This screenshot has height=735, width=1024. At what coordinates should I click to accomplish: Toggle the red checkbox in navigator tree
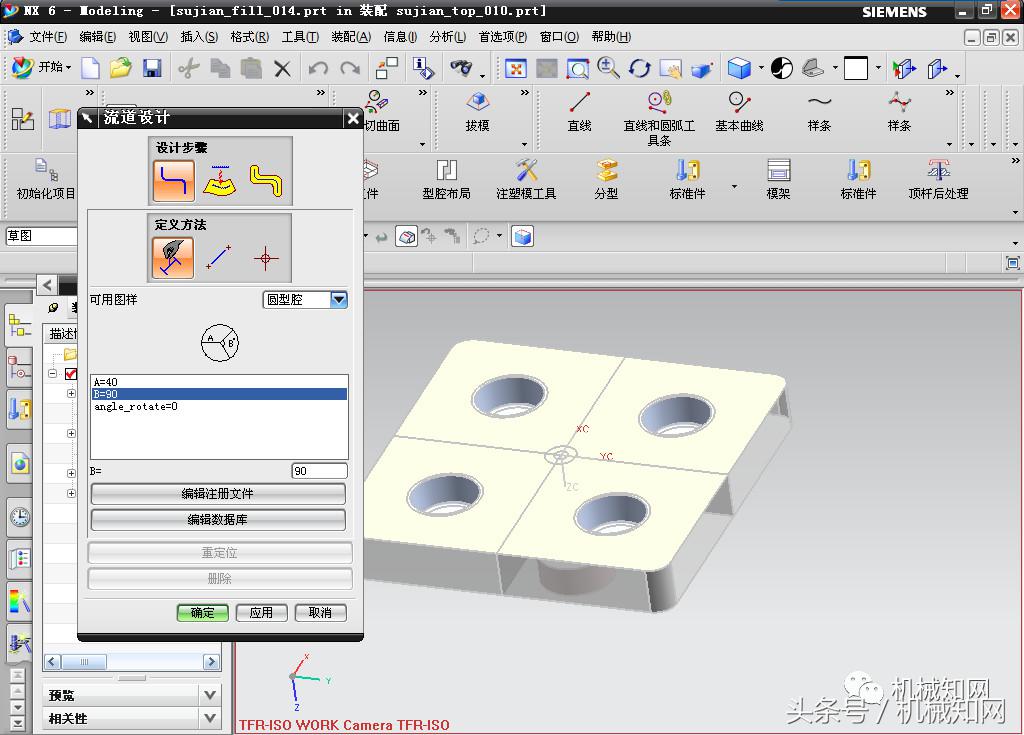pos(71,374)
